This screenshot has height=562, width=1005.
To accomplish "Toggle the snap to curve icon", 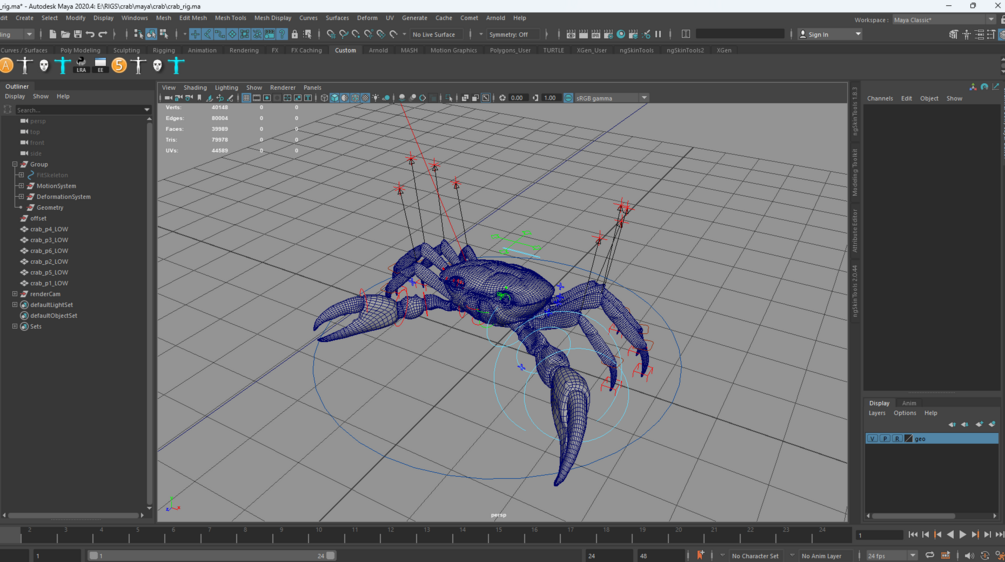I will click(344, 34).
